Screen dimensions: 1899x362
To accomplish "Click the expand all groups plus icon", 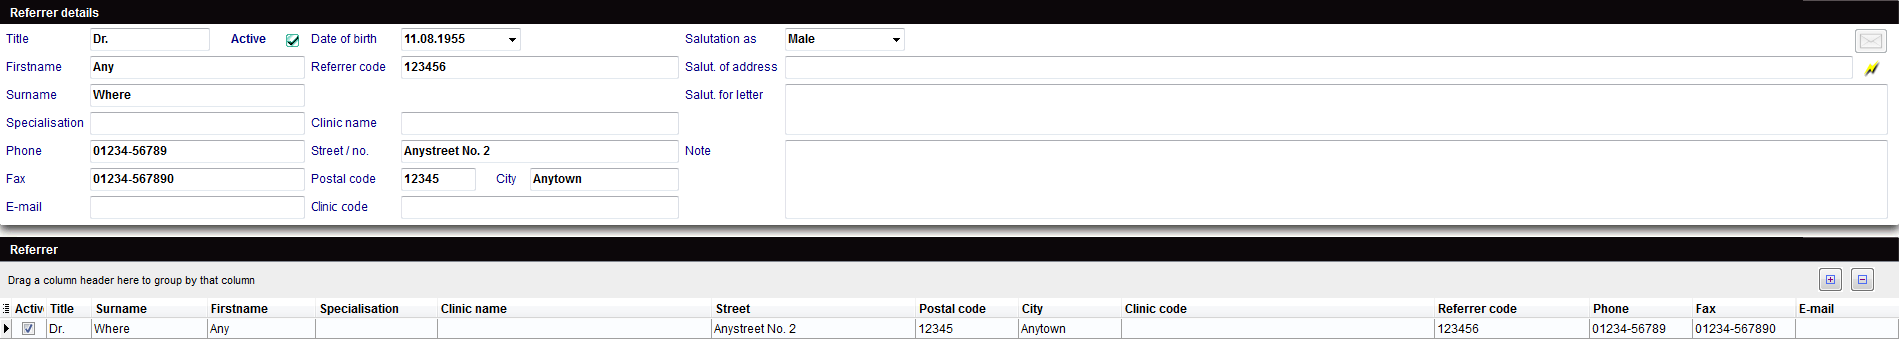I will pos(1830,280).
